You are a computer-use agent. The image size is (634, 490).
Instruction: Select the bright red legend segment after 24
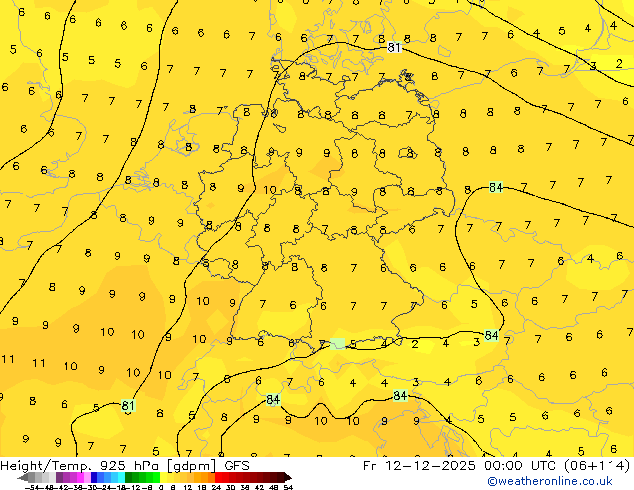[218, 477]
